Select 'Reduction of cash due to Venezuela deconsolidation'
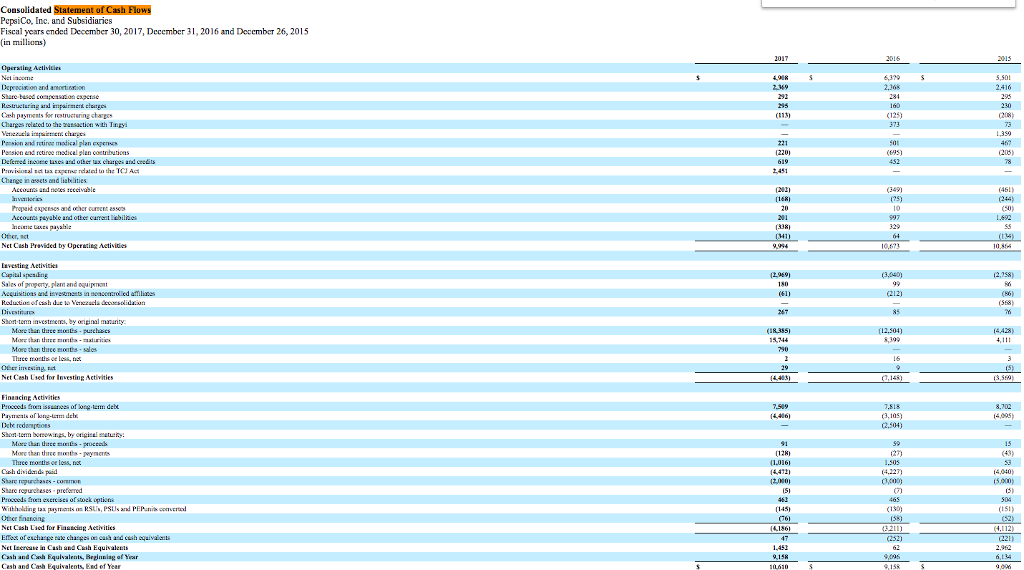1024x570 pixels. (x=73, y=302)
